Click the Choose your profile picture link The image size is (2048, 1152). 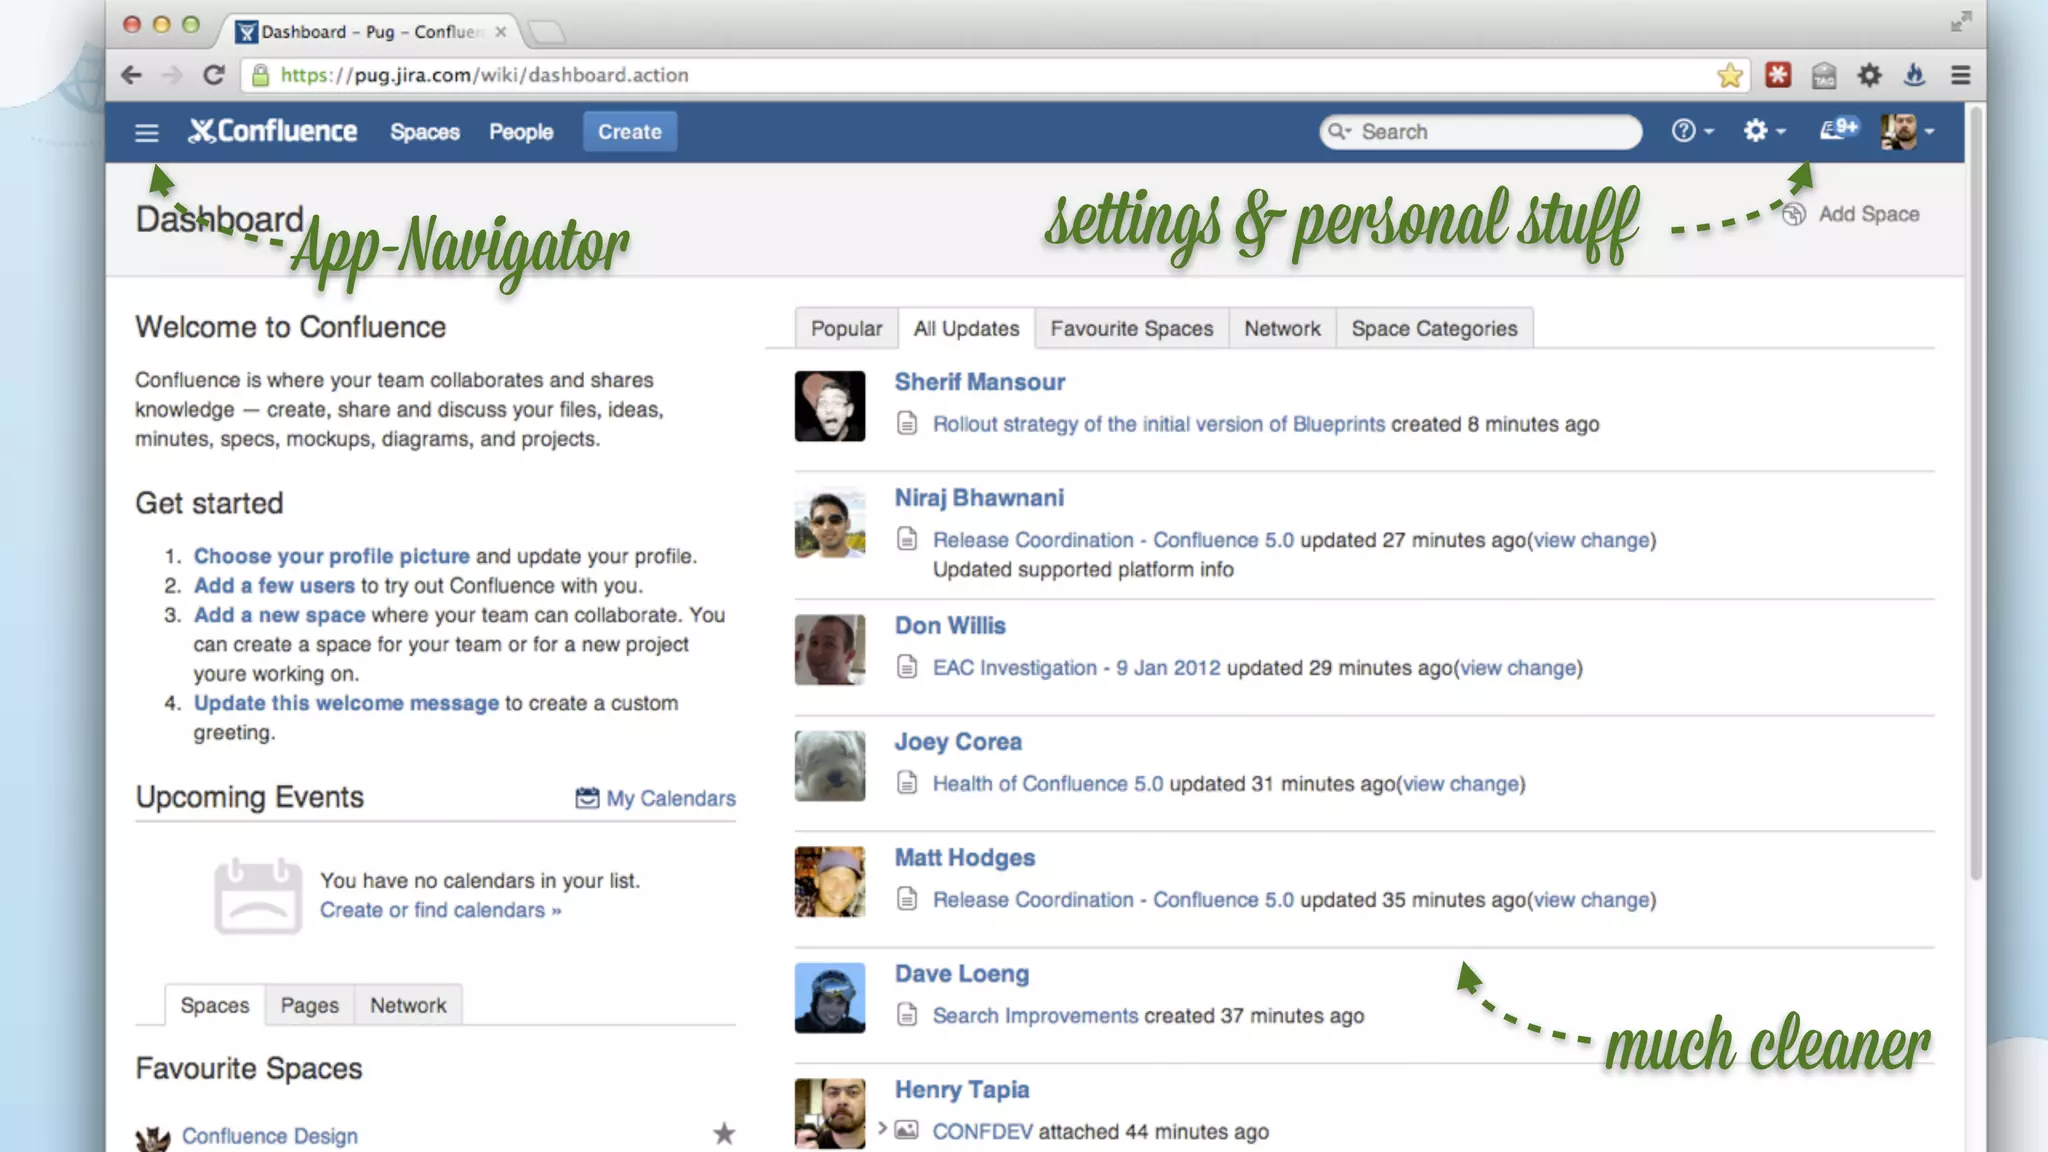pos(331,556)
